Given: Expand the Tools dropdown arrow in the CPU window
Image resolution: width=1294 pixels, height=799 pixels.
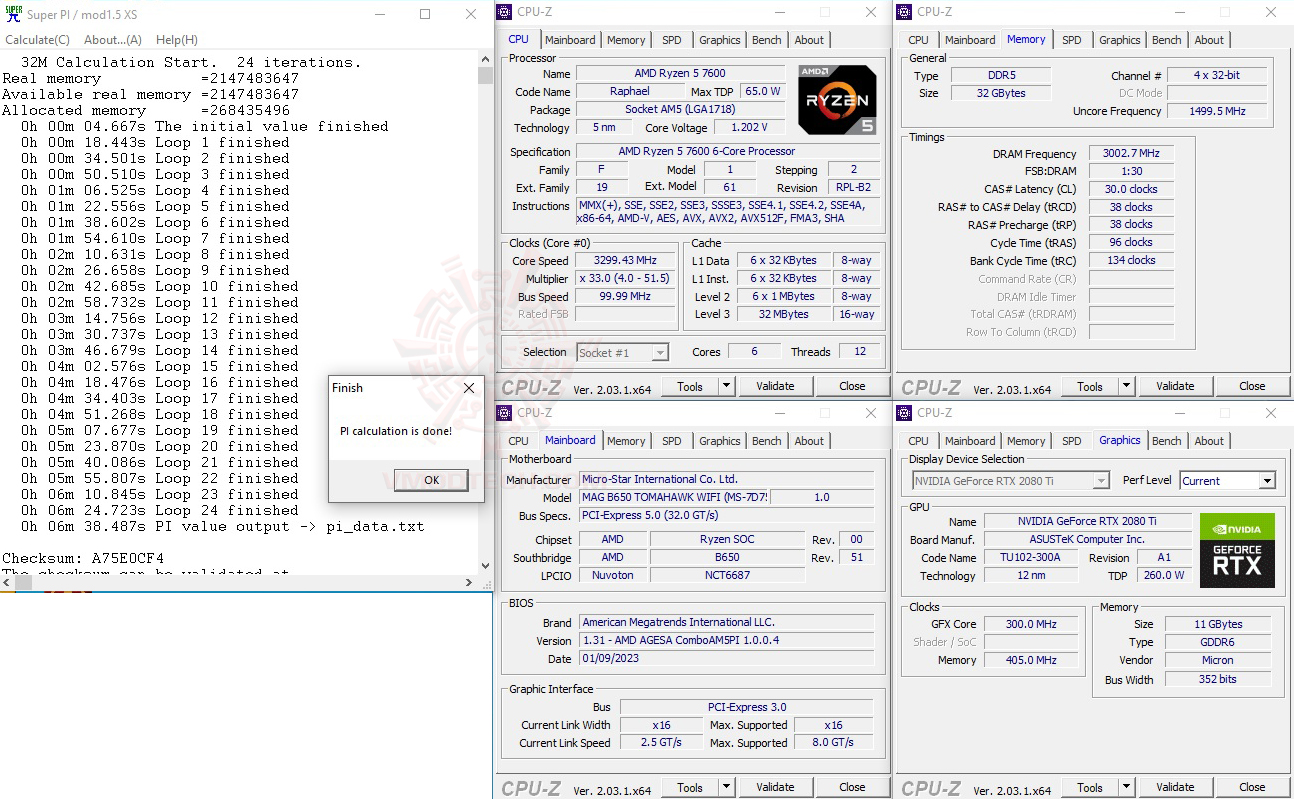Looking at the screenshot, I should pos(727,386).
